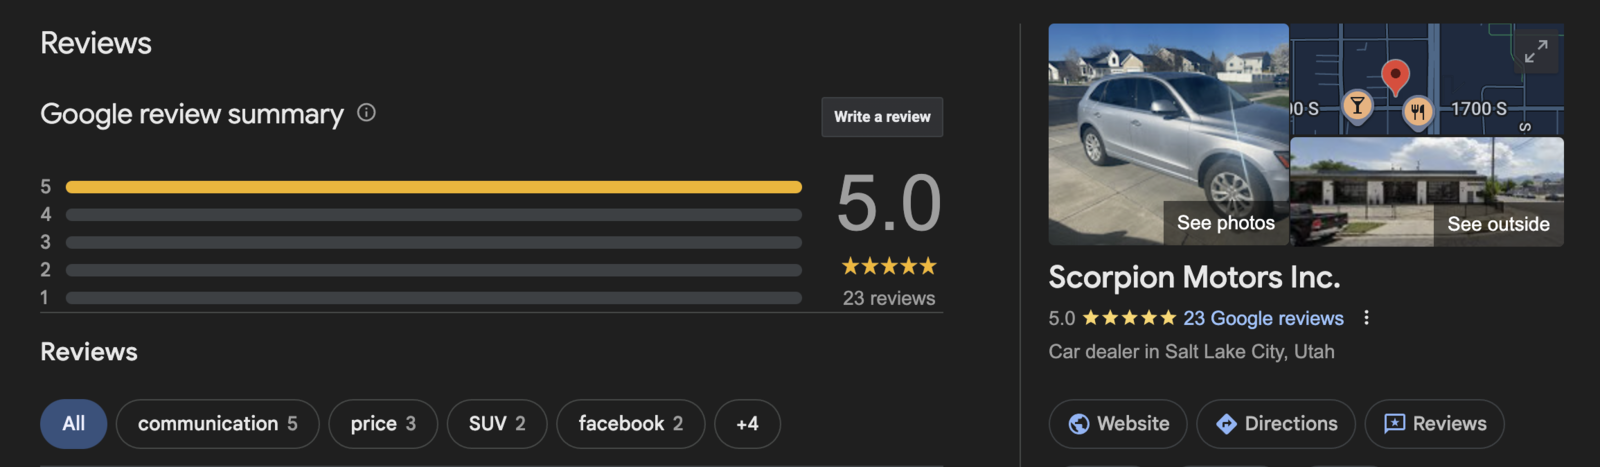
Task: Click the review summary info icon
Action: coord(366,113)
